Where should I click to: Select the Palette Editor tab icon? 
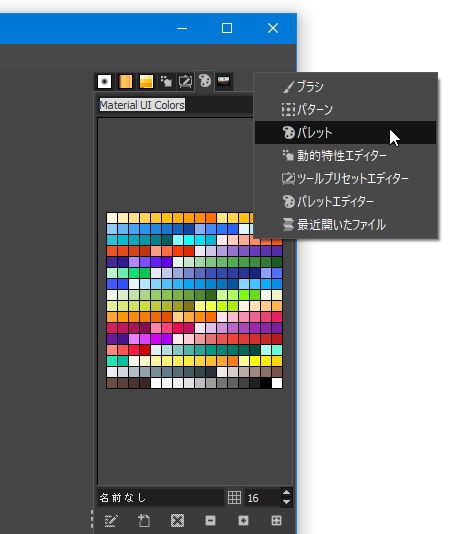[x=204, y=81]
